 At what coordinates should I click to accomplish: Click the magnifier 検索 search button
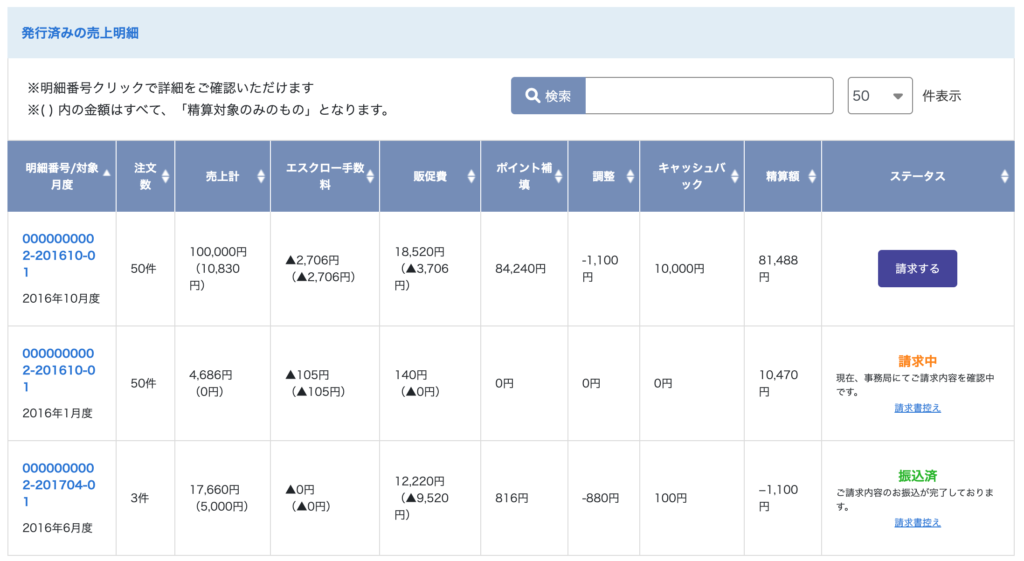click(548, 96)
